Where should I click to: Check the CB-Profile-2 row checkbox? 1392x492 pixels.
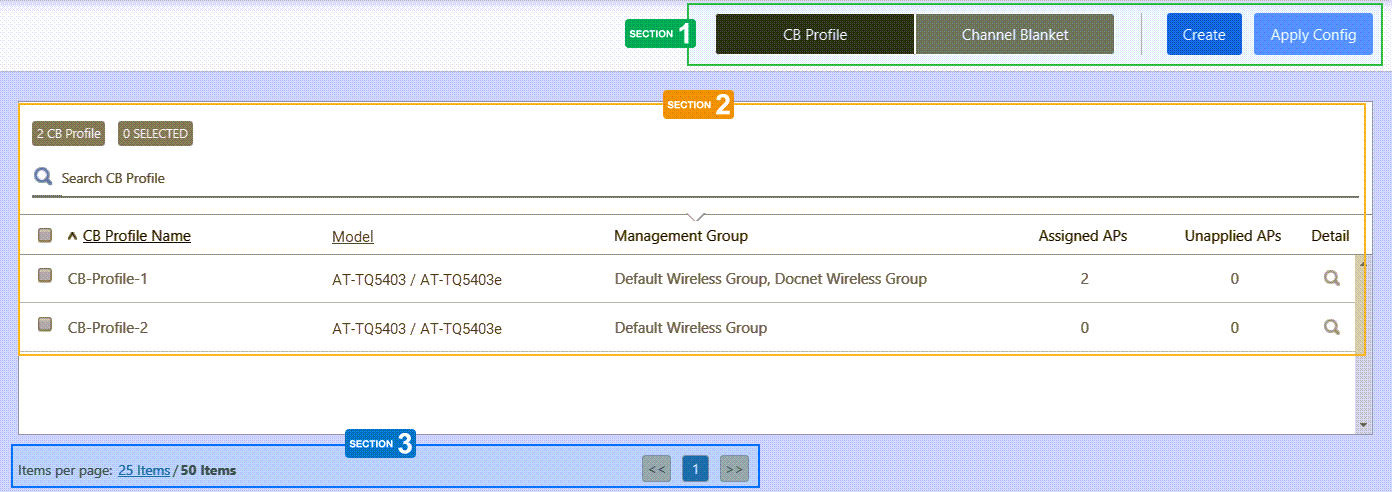pos(45,324)
